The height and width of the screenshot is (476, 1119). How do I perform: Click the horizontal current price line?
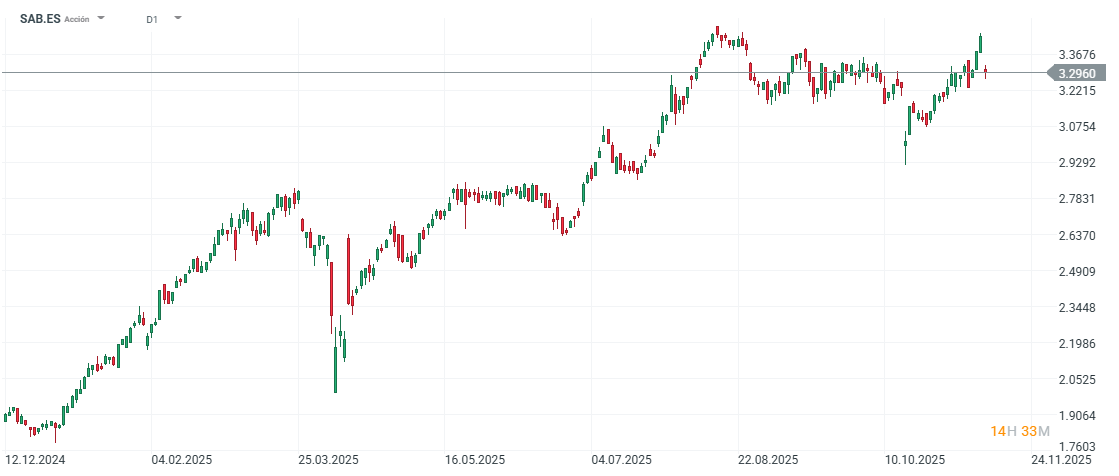[x=500, y=73]
